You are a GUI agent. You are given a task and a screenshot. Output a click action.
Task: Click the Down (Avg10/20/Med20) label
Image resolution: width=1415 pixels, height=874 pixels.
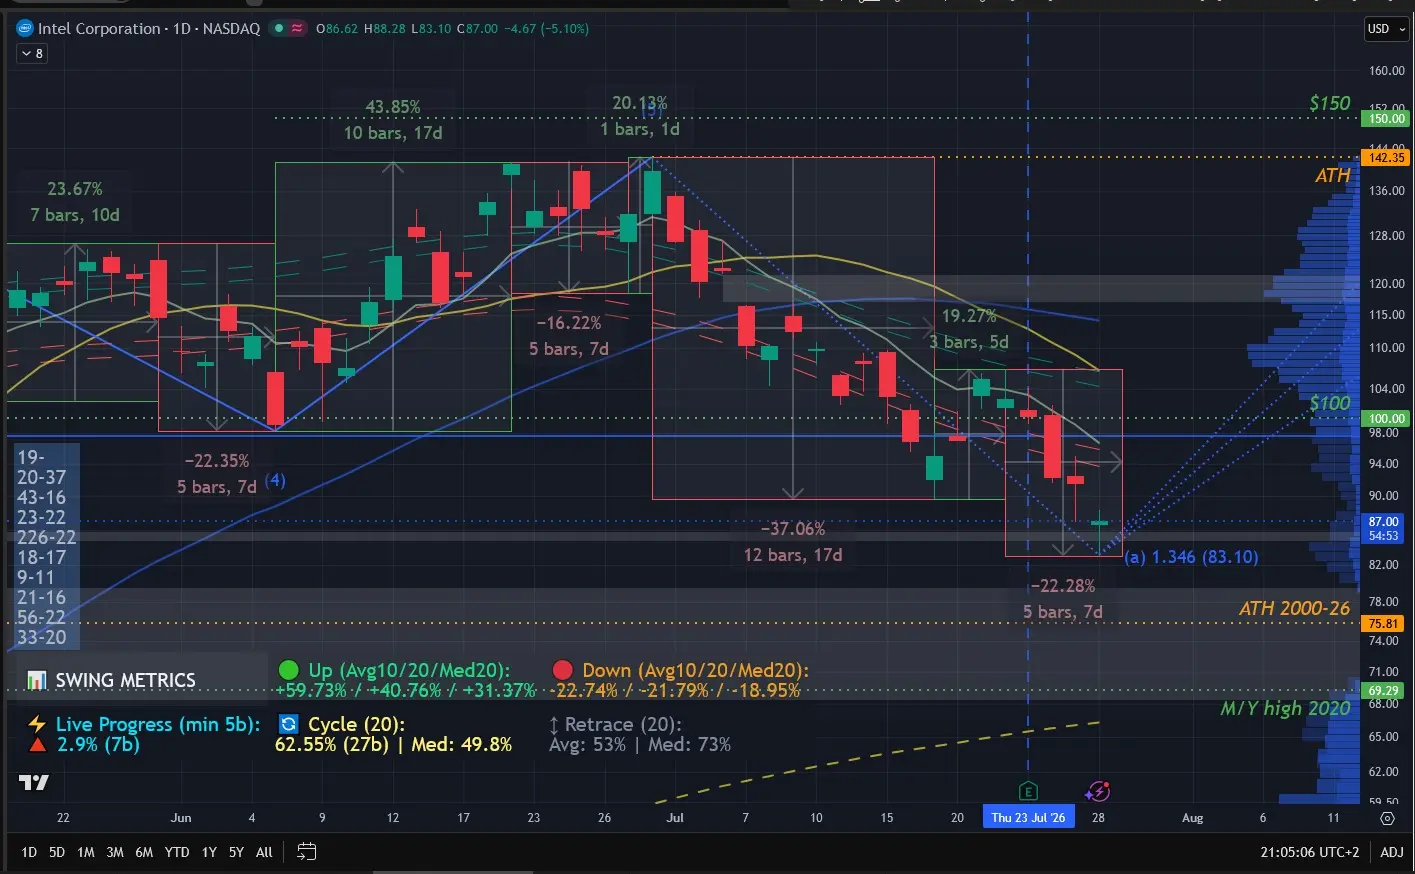coord(695,670)
